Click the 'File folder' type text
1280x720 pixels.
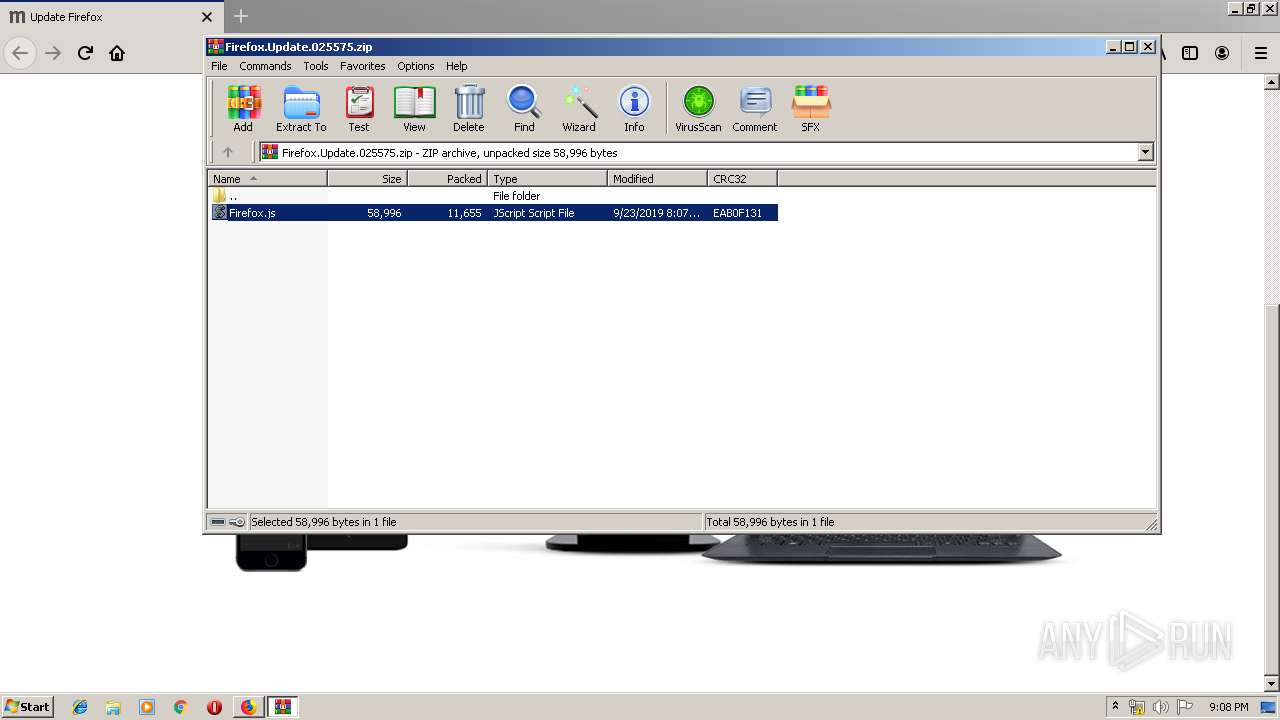tap(516, 196)
